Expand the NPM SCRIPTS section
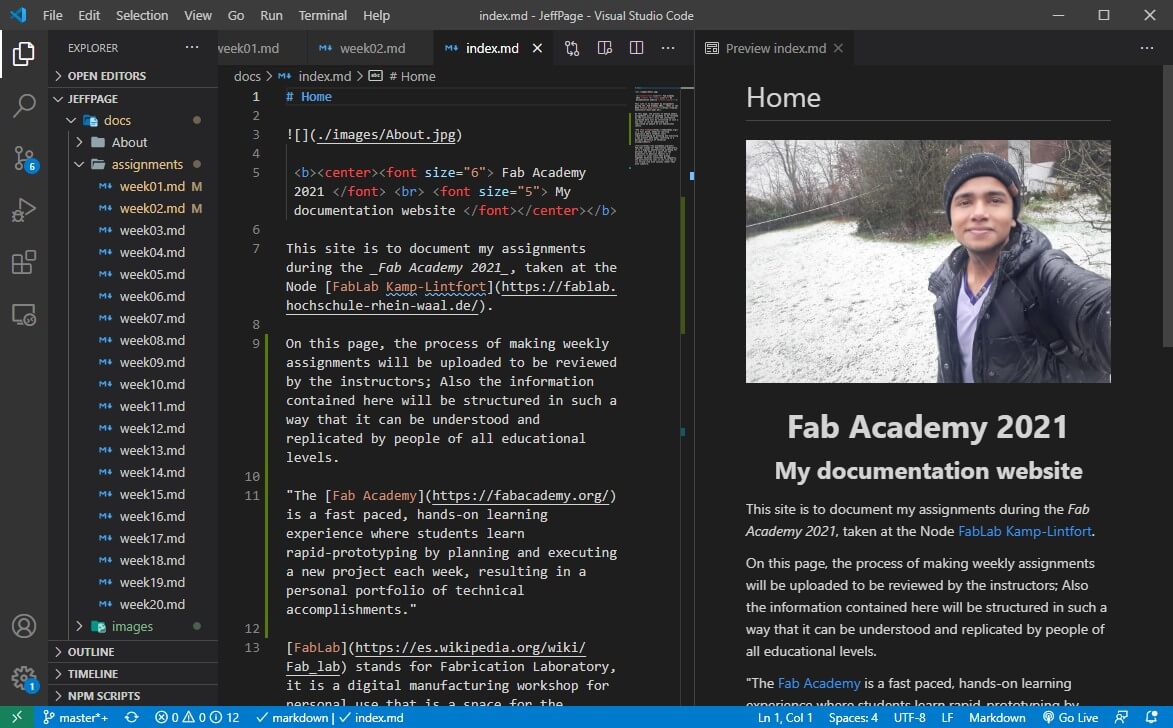 (x=133, y=696)
